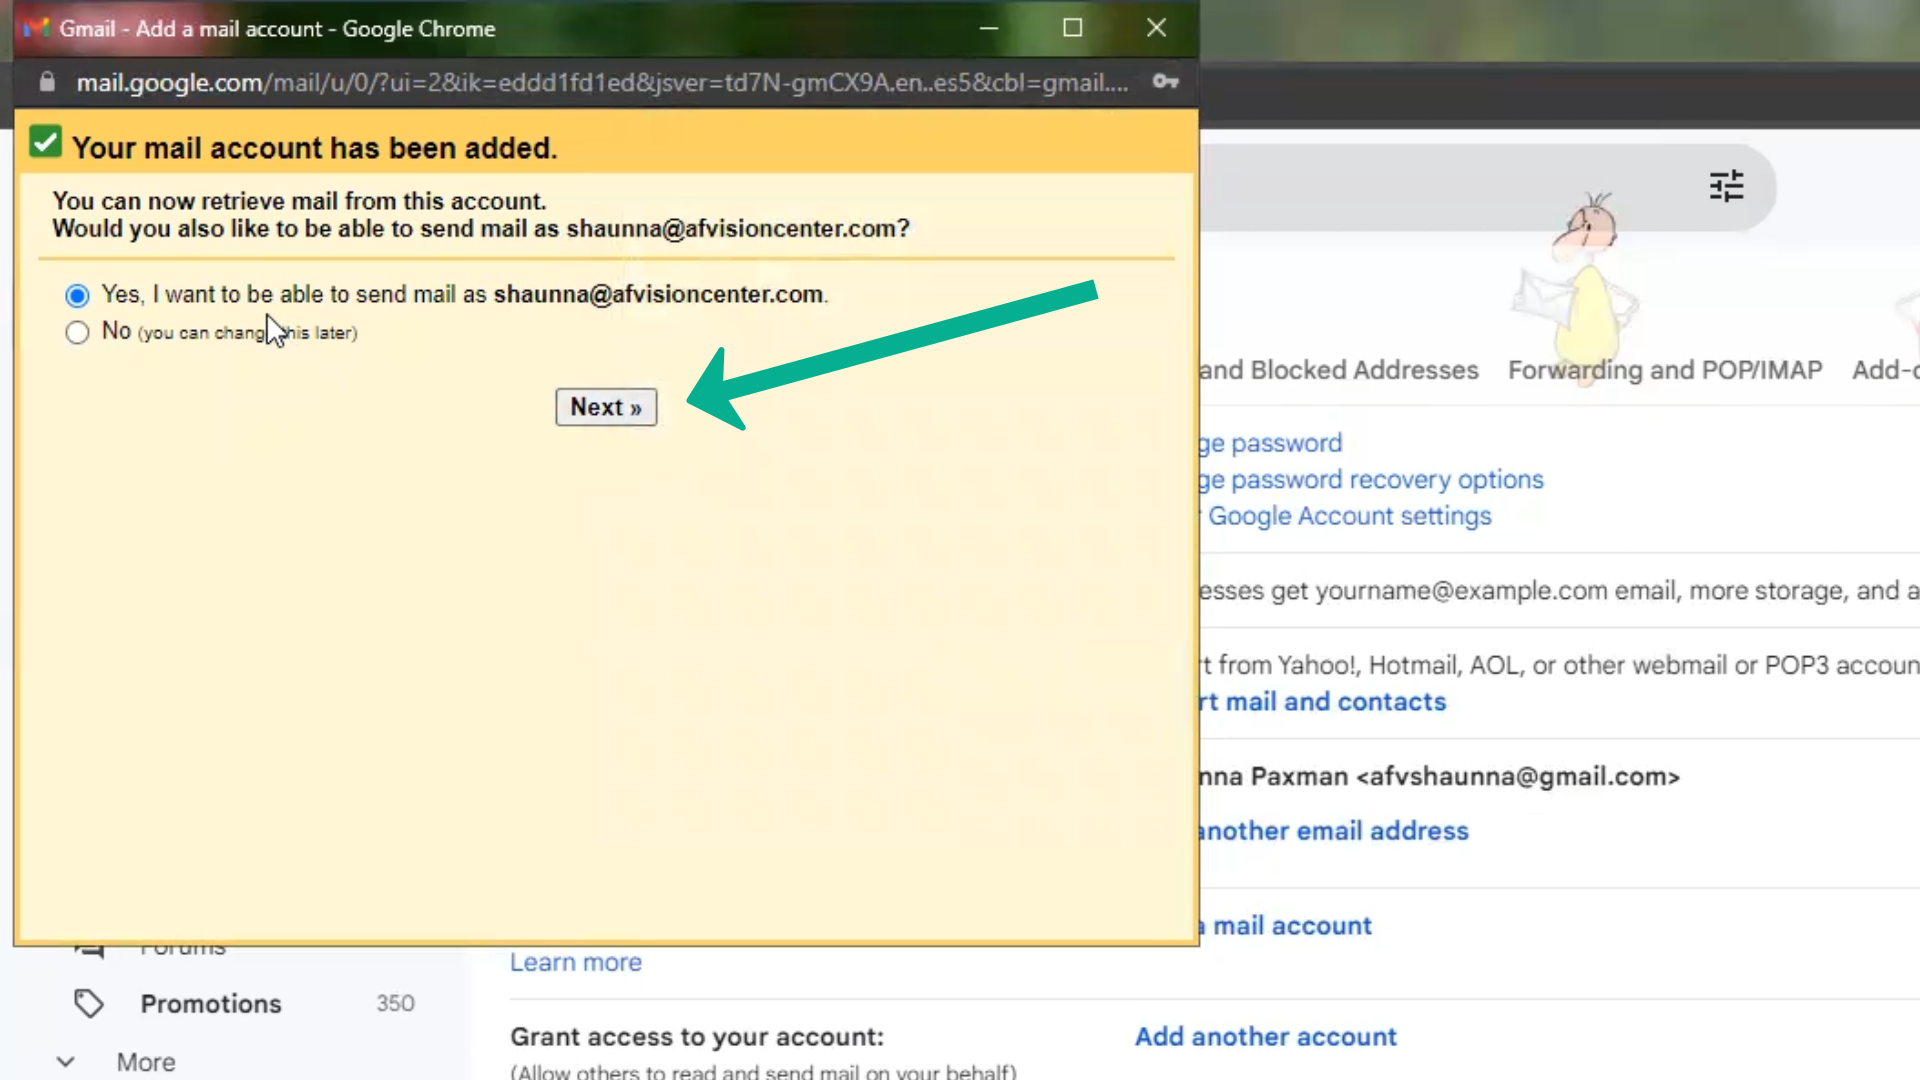Open the Promotions label
This screenshot has height=1080, width=1920.
coord(211,1003)
